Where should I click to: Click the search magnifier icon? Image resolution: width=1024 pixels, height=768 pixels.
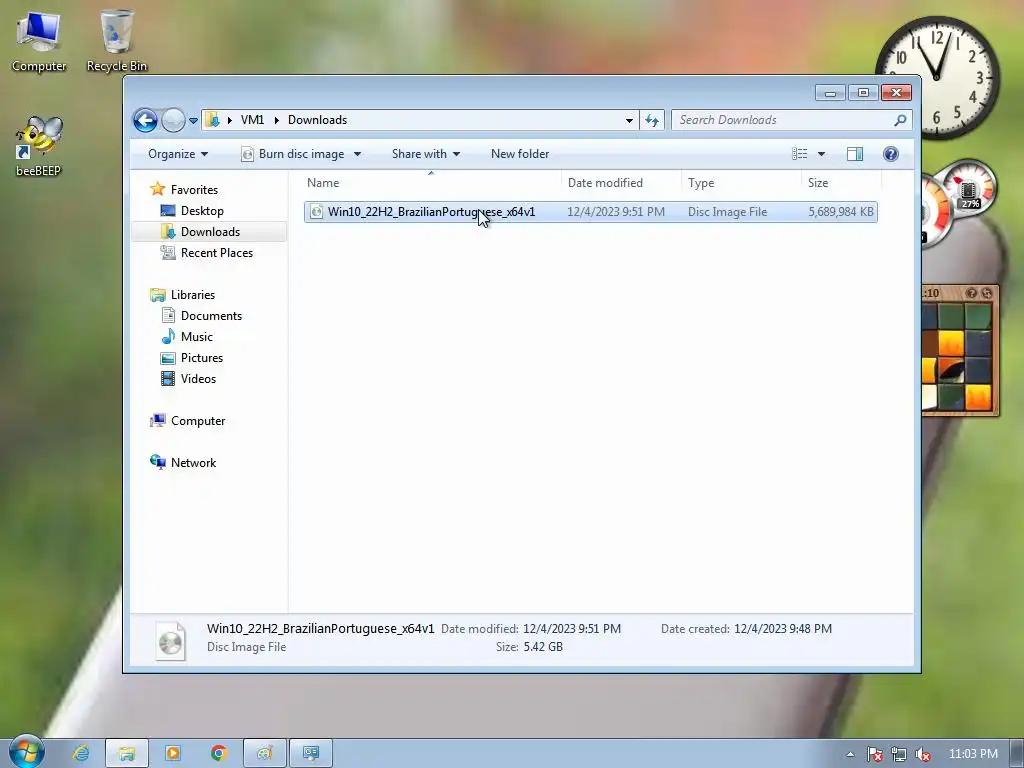900,120
